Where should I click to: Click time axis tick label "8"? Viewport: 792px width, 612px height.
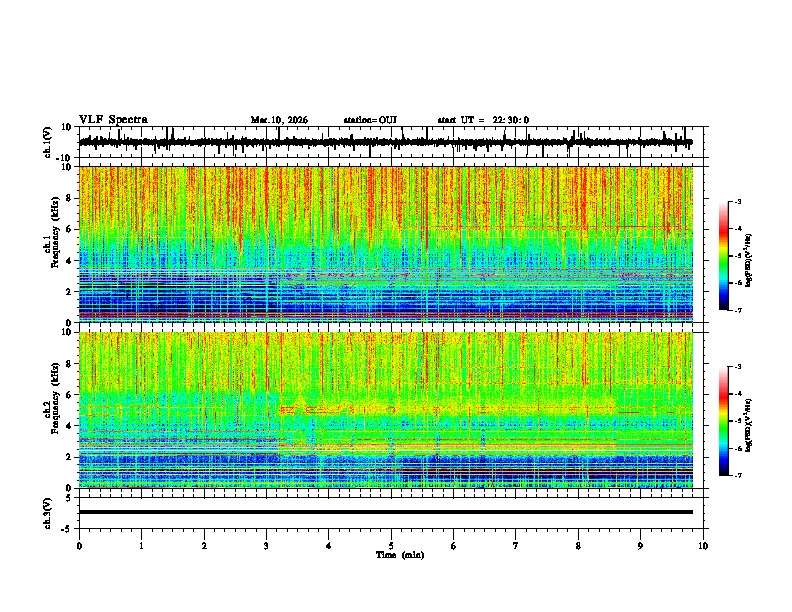pyautogui.click(x=578, y=546)
